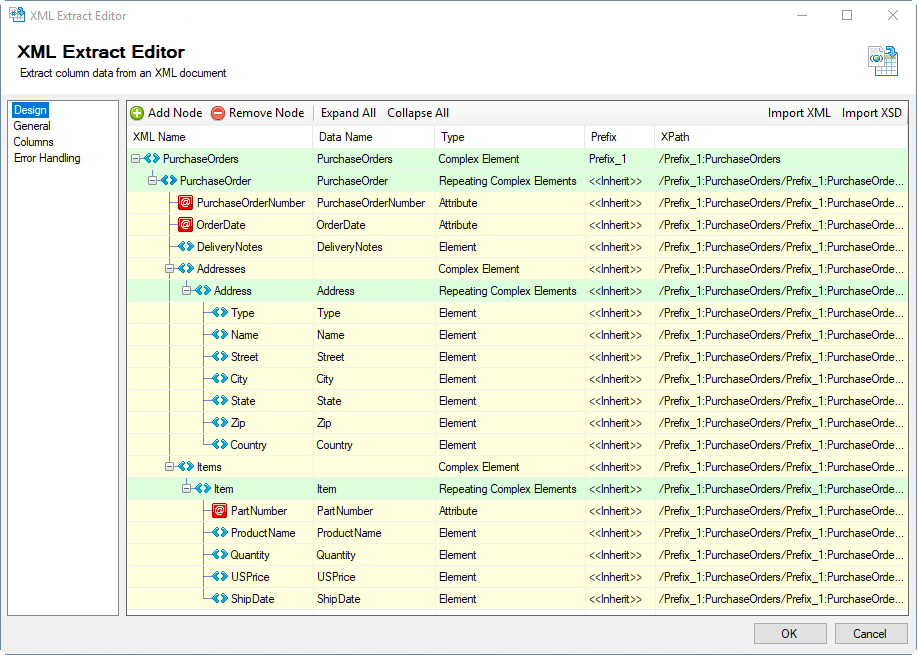Click the ProductName element icon
This screenshot has height=655, width=917.
(x=220, y=532)
